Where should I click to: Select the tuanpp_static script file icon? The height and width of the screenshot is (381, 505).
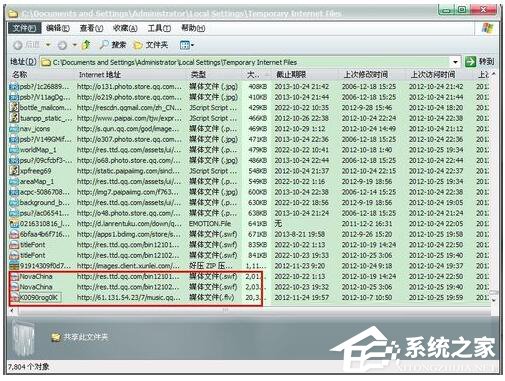[14, 118]
